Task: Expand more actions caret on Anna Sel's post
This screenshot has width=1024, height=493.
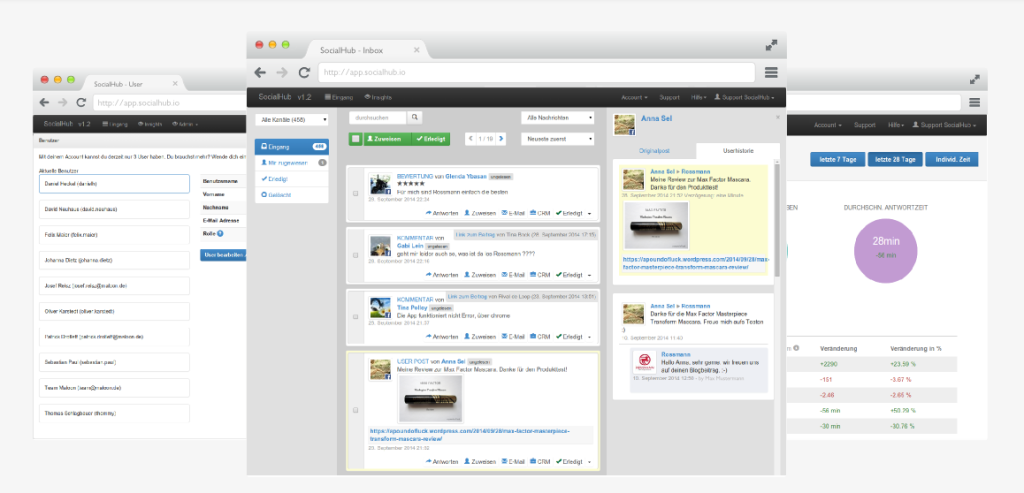Action: coord(589,462)
